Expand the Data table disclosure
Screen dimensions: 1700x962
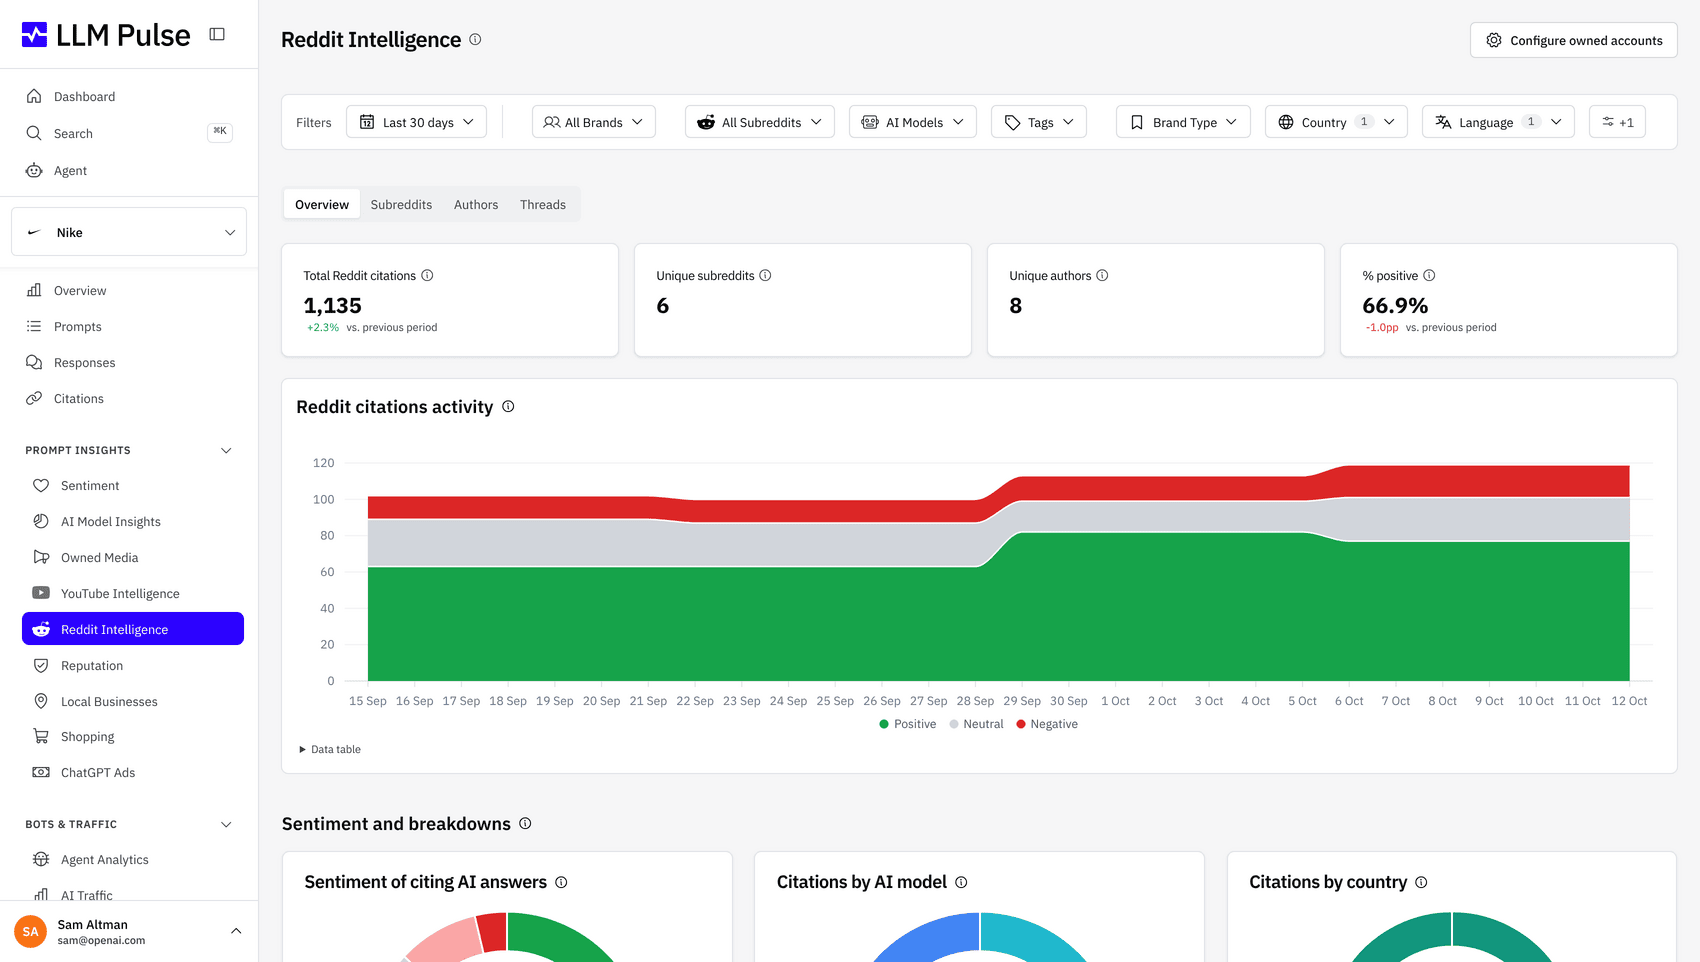click(x=330, y=749)
